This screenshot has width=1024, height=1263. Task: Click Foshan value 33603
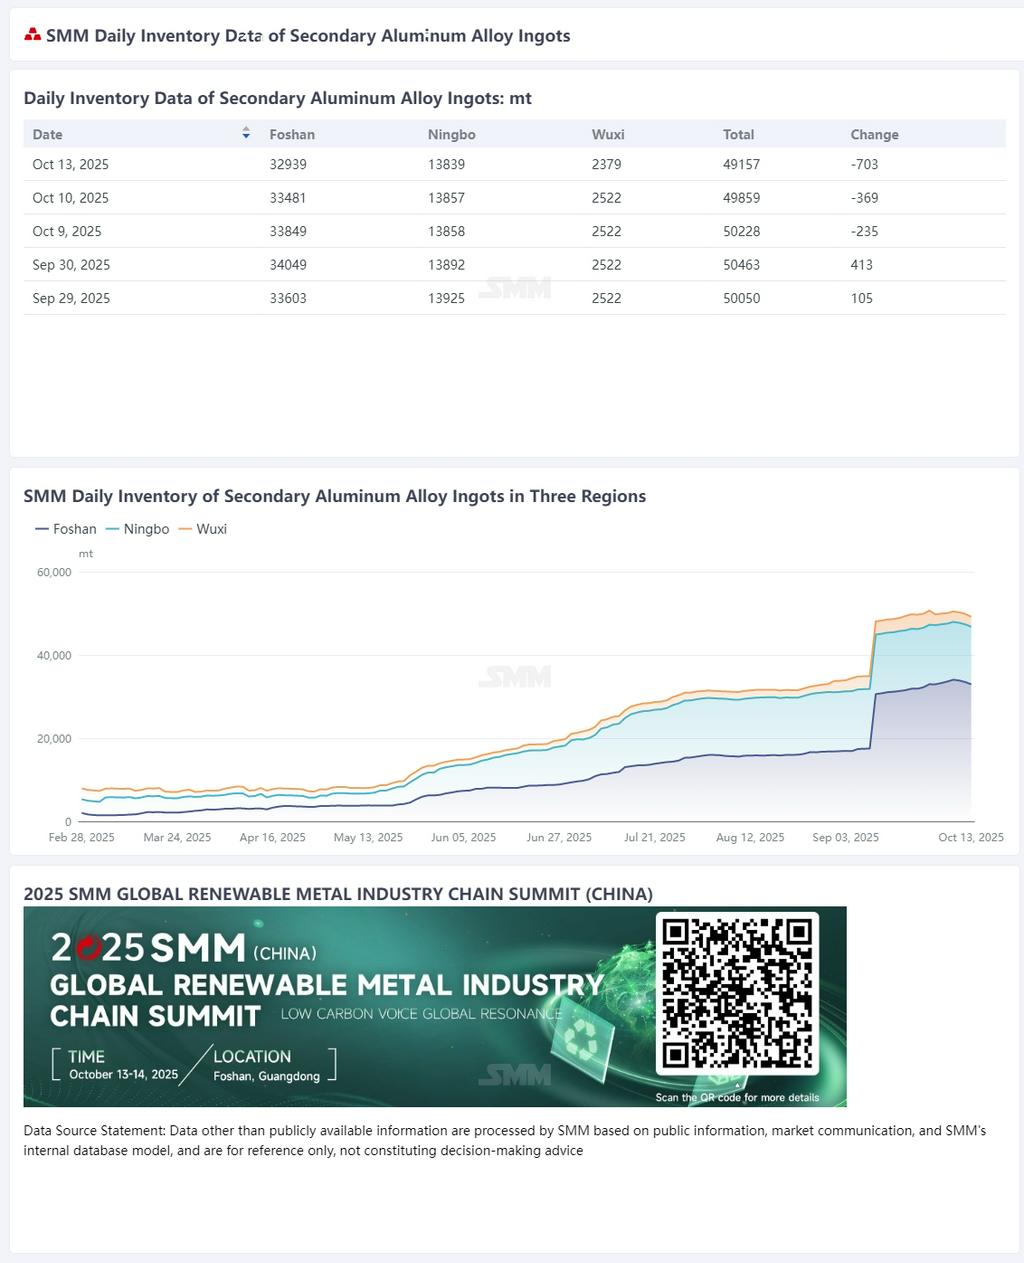point(288,298)
